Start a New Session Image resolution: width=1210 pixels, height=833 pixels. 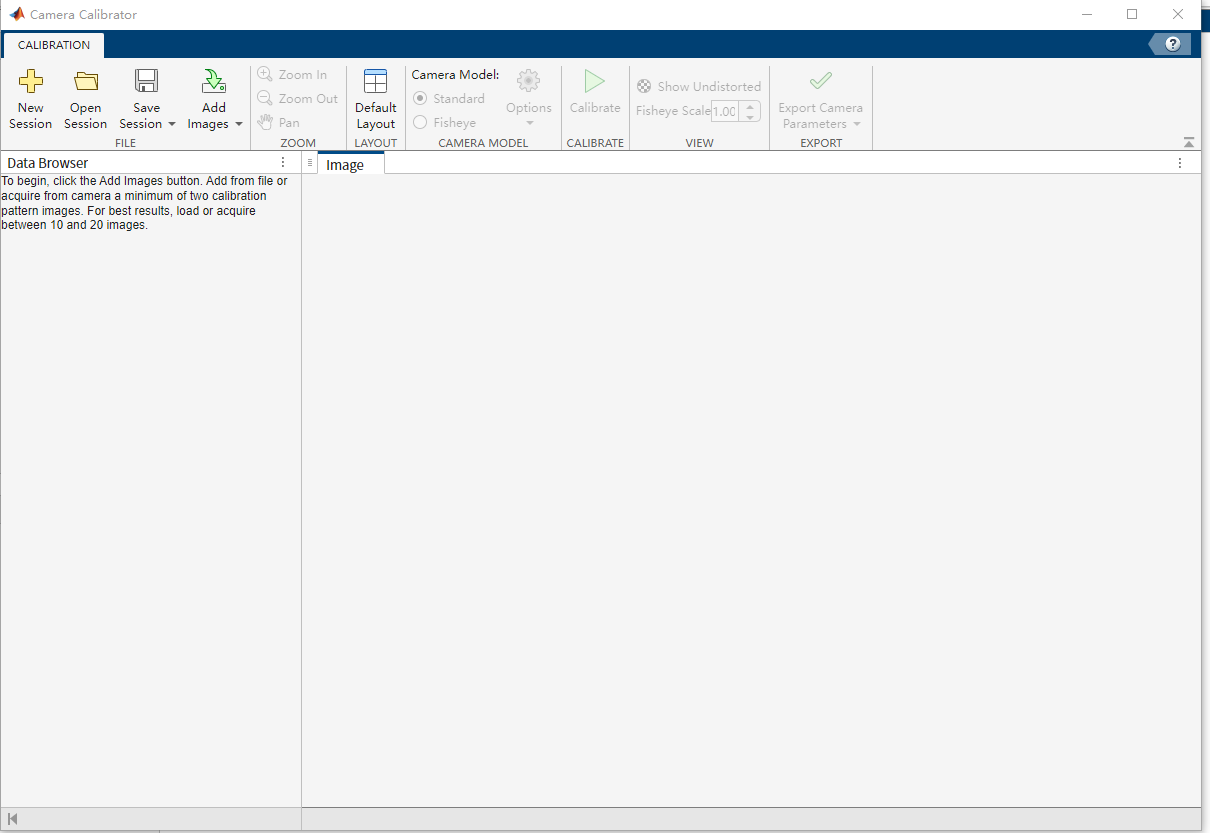click(x=31, y=100)
